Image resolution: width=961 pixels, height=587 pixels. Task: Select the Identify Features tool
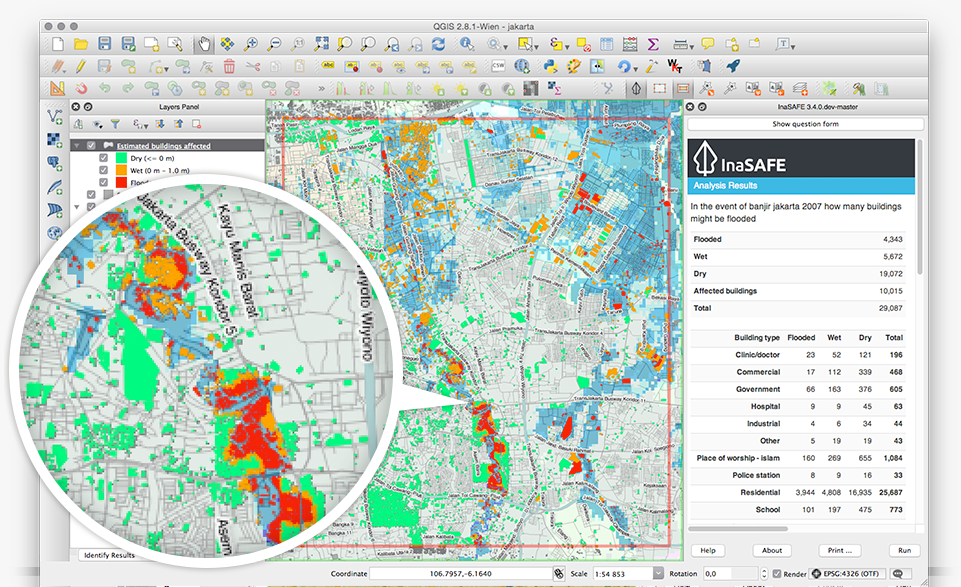click(467, 44)
